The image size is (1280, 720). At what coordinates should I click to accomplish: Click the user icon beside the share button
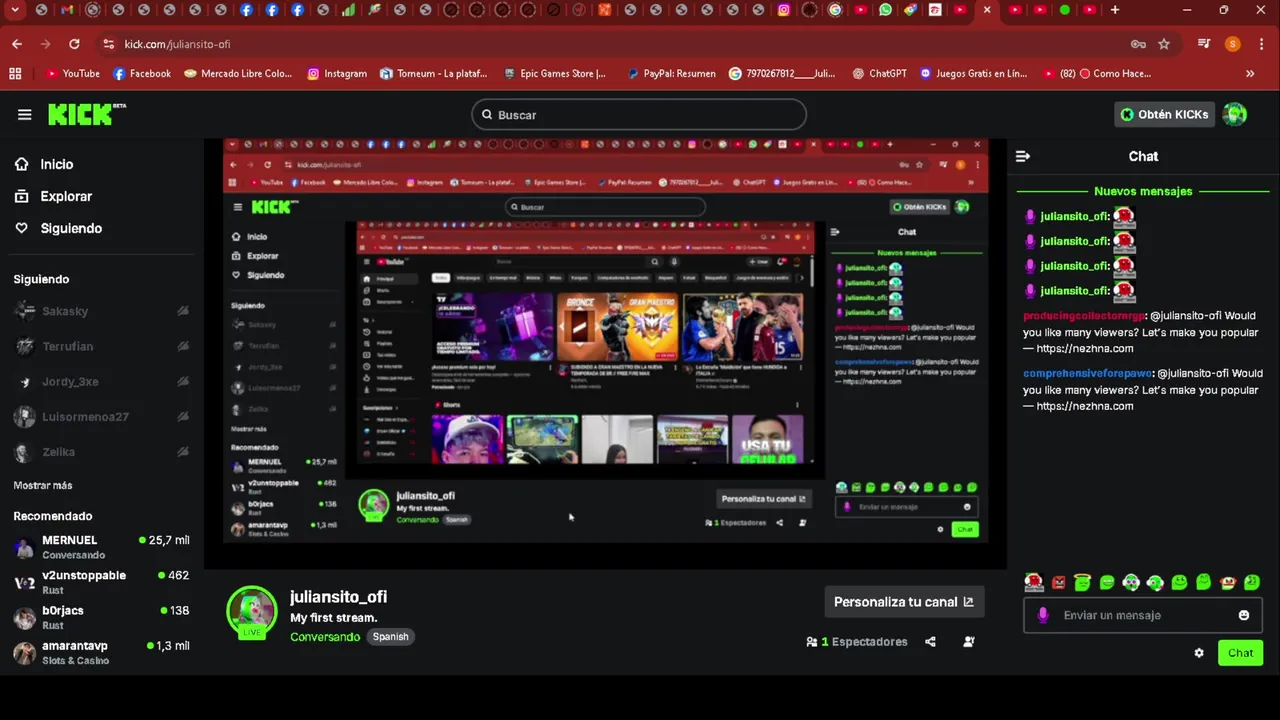point(969,642)
